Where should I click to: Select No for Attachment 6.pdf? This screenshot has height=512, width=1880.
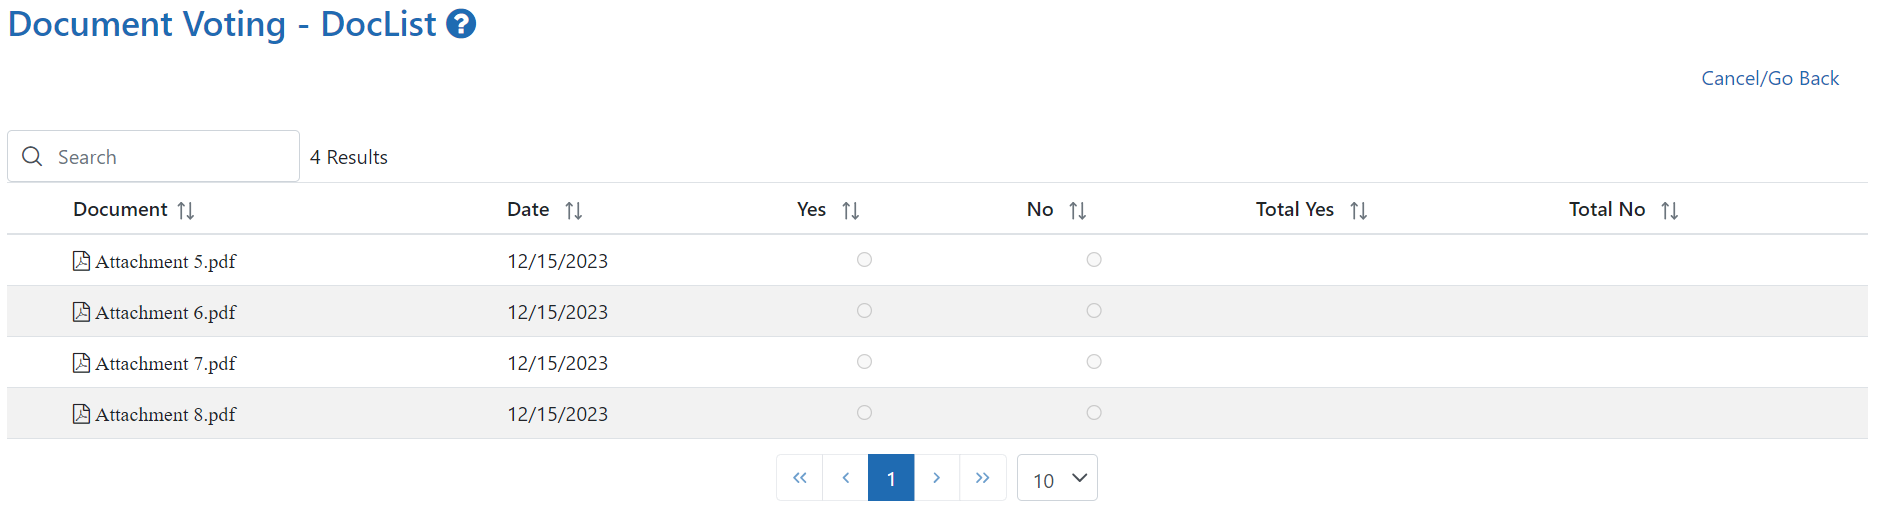pyautogui.click(x=1094, y=311)
